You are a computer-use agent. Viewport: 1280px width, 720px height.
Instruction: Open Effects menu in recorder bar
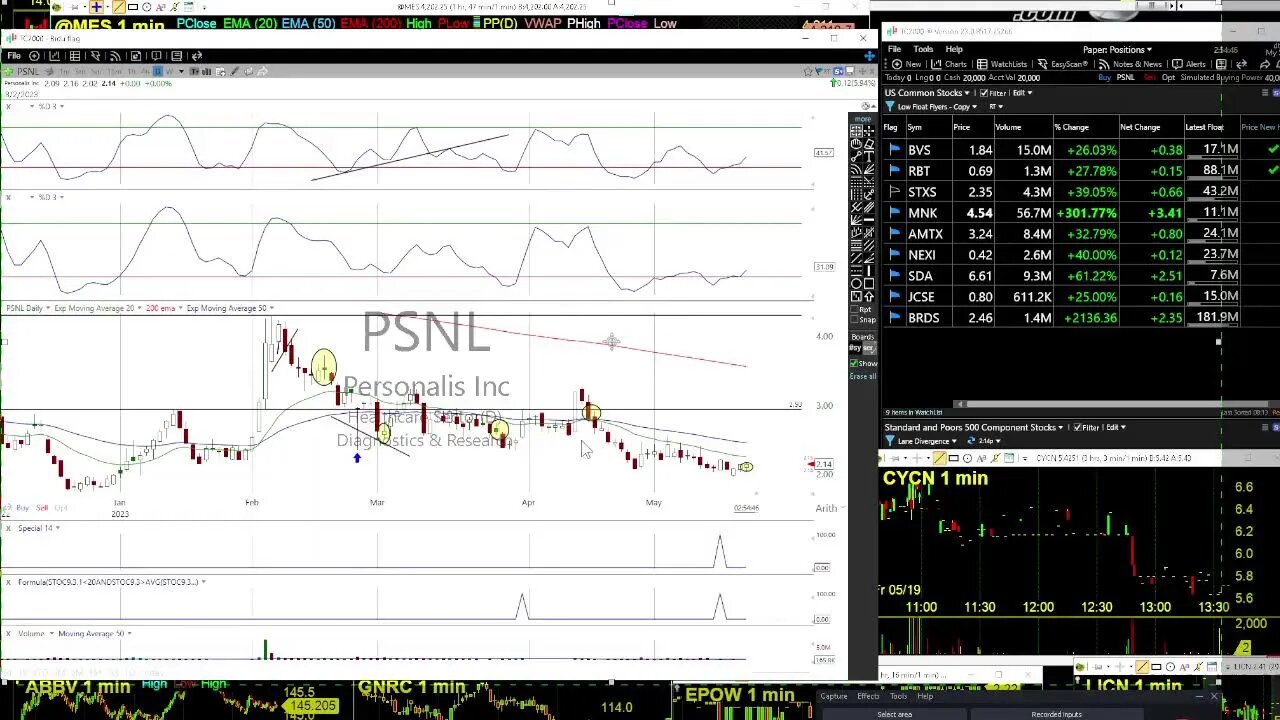[867, 697]
